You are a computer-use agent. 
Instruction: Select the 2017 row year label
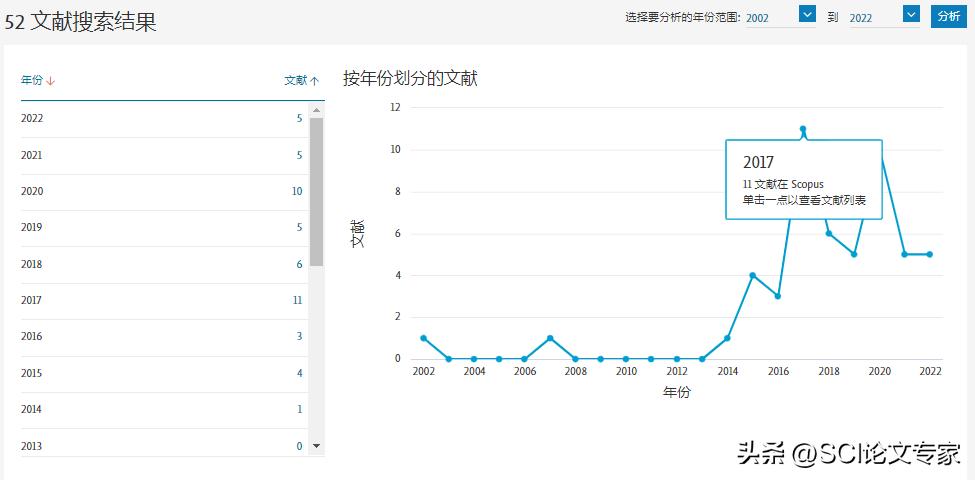coord(32,300)
